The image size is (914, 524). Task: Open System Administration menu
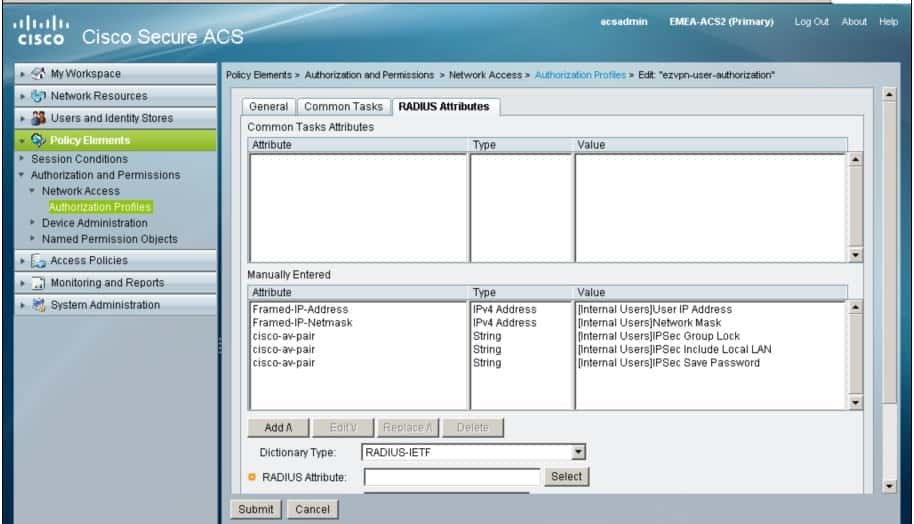[x=115, y=305]
